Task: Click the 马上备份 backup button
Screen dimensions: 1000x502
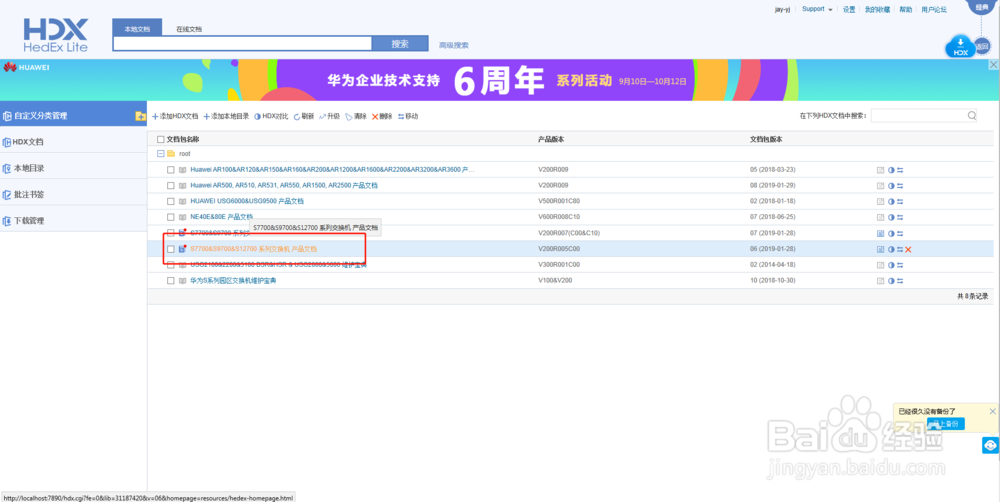Action: coord(946,424)
